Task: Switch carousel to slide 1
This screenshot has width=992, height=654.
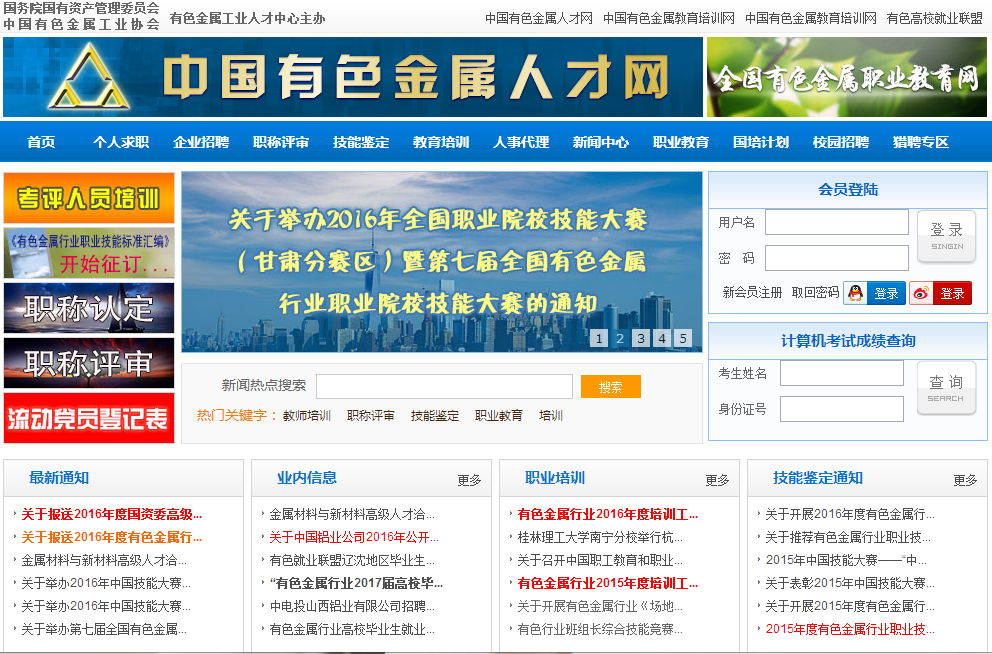Action: point(598,338)
